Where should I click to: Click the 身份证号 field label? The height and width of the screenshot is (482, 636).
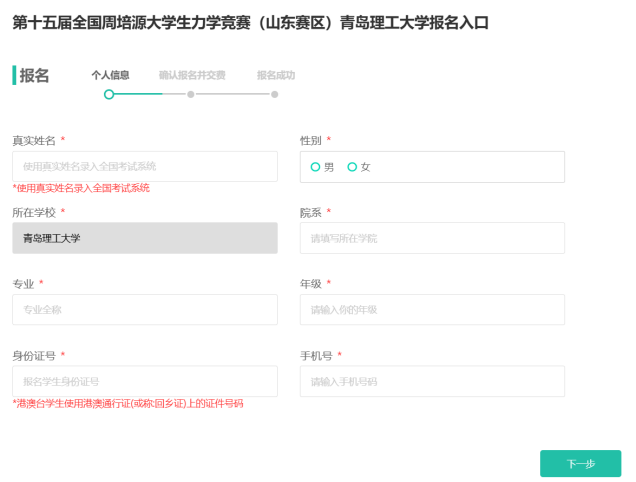(x=34, y=356)
